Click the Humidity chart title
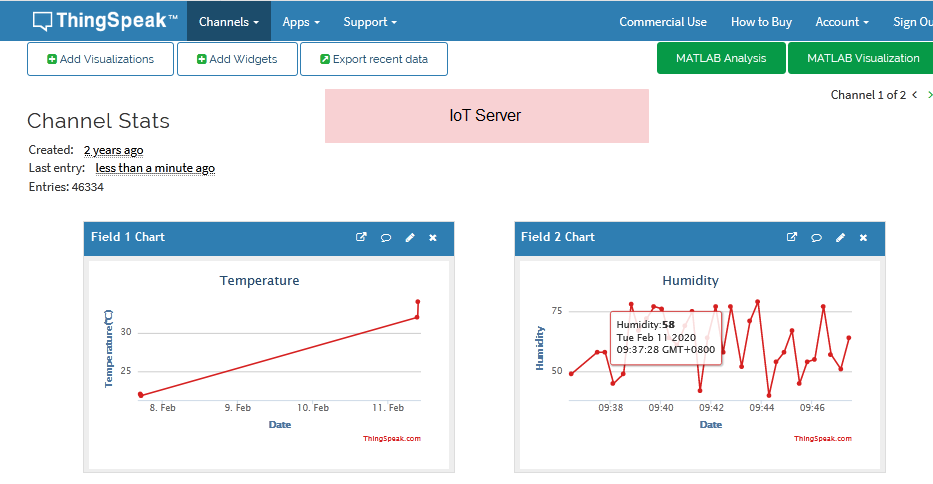The image size is (933, 484). point(690,280)
